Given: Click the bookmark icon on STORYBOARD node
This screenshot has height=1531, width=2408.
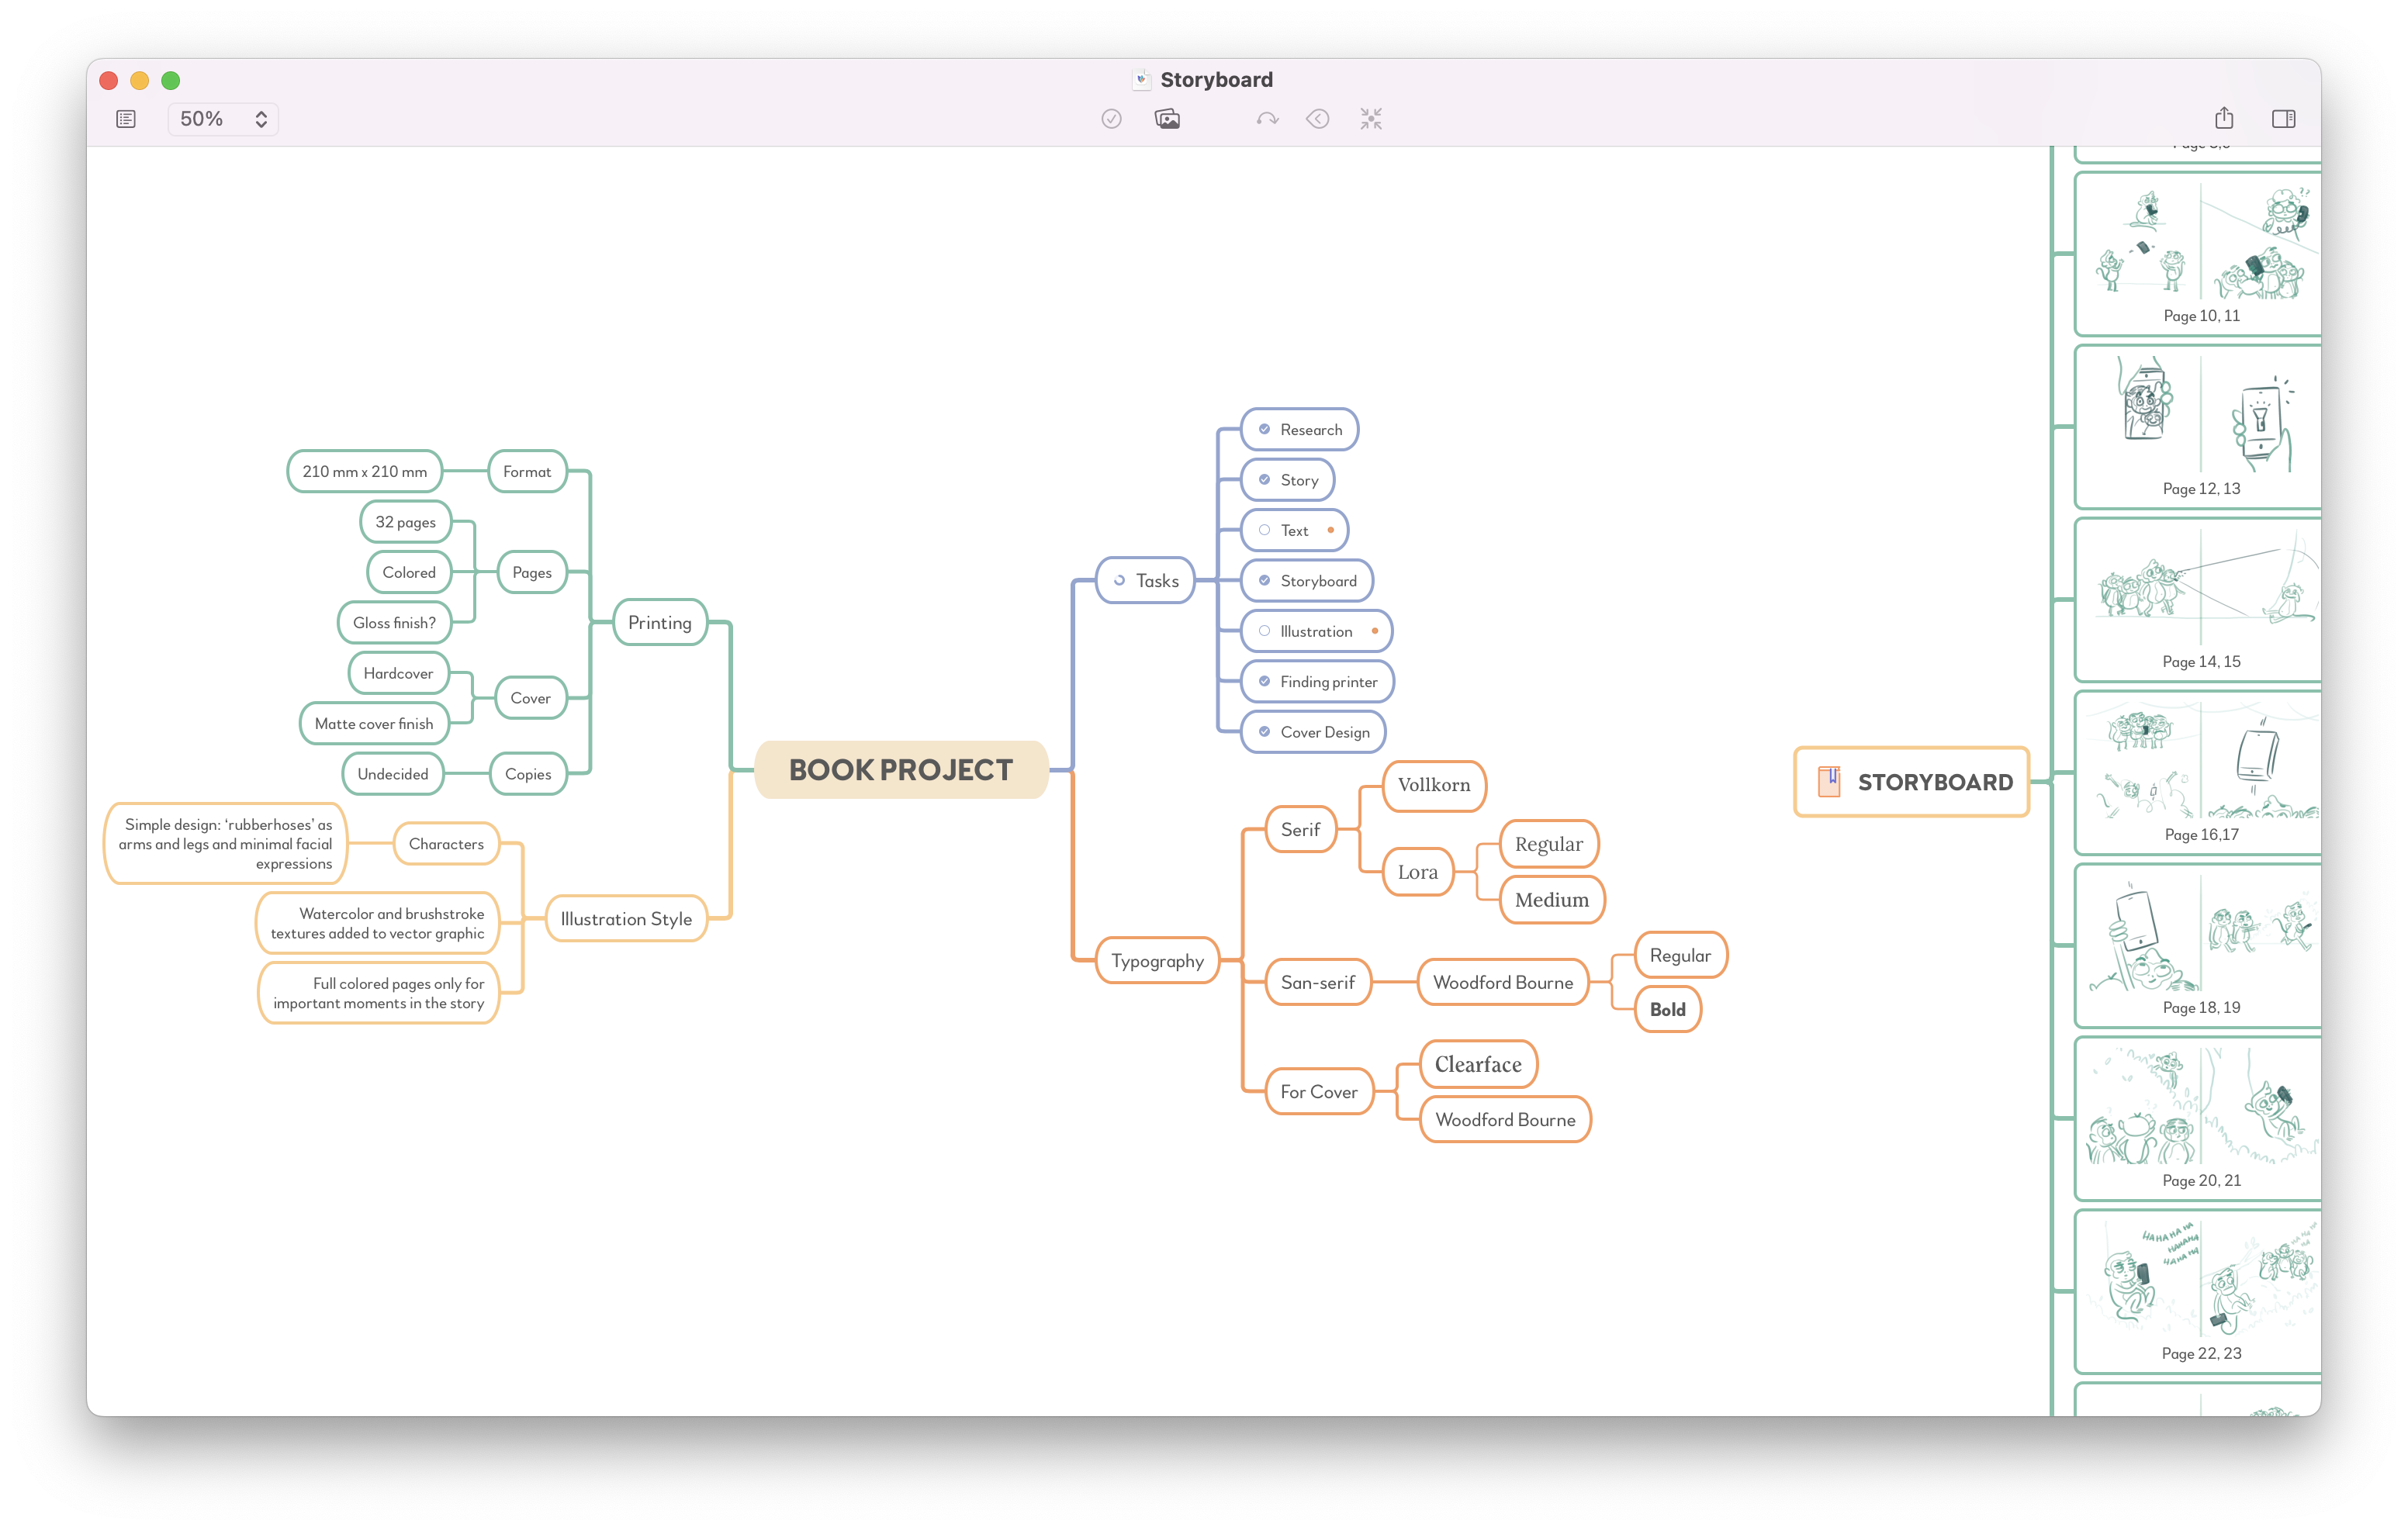Looking at the screenshot, I should click(x=1829, y=781).
